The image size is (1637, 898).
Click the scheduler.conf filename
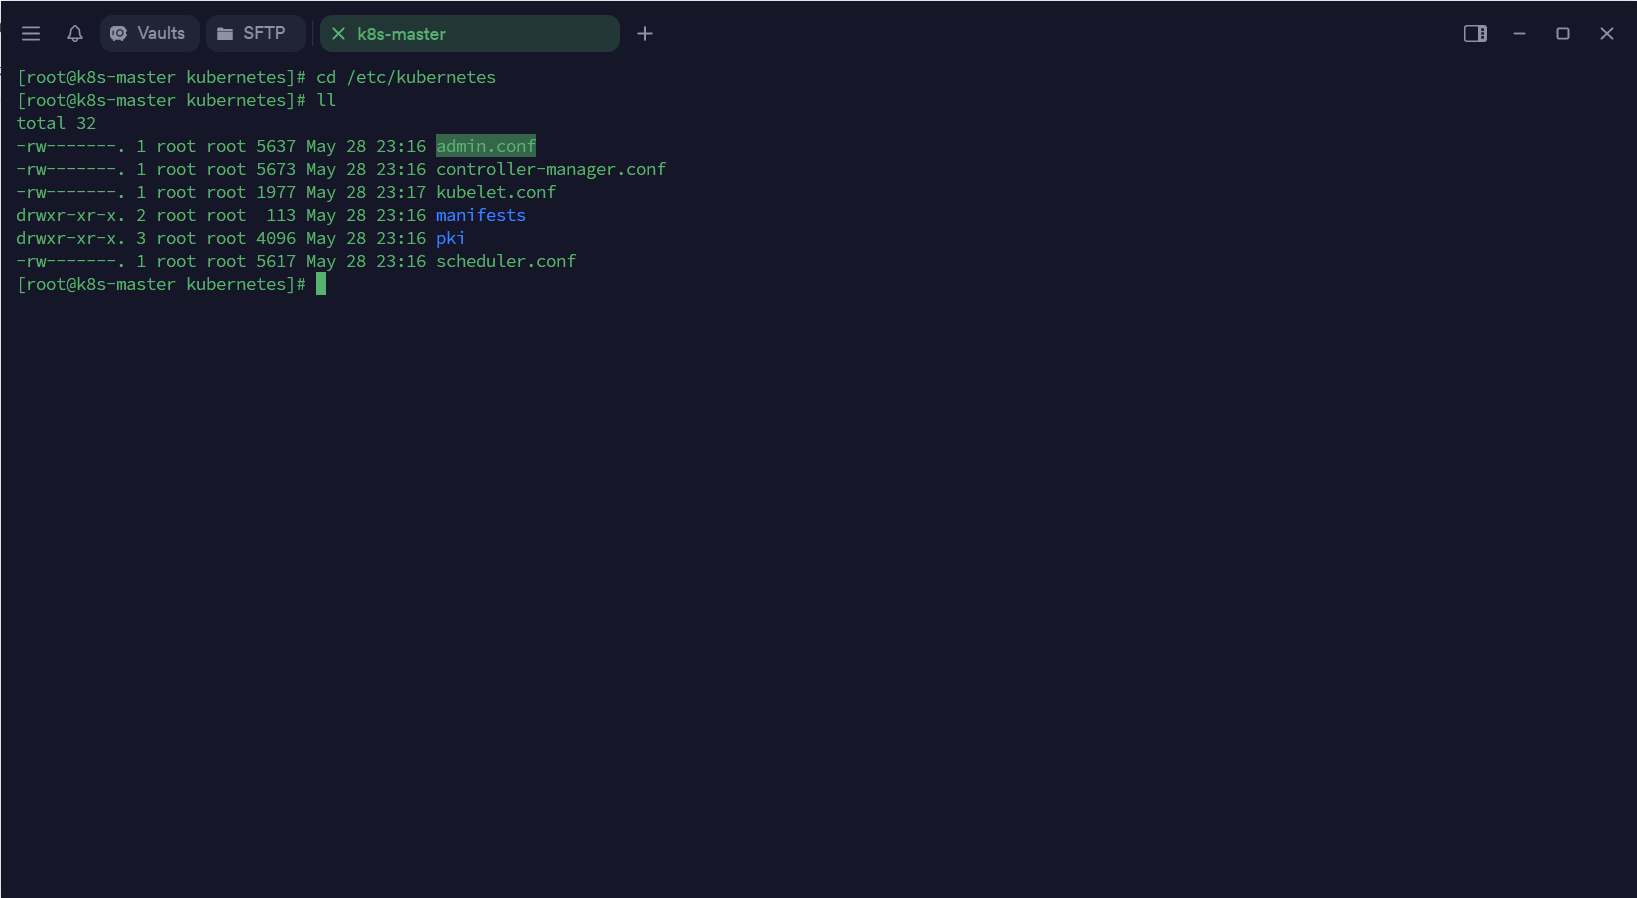pyautogui.click(x=506, y=261)
